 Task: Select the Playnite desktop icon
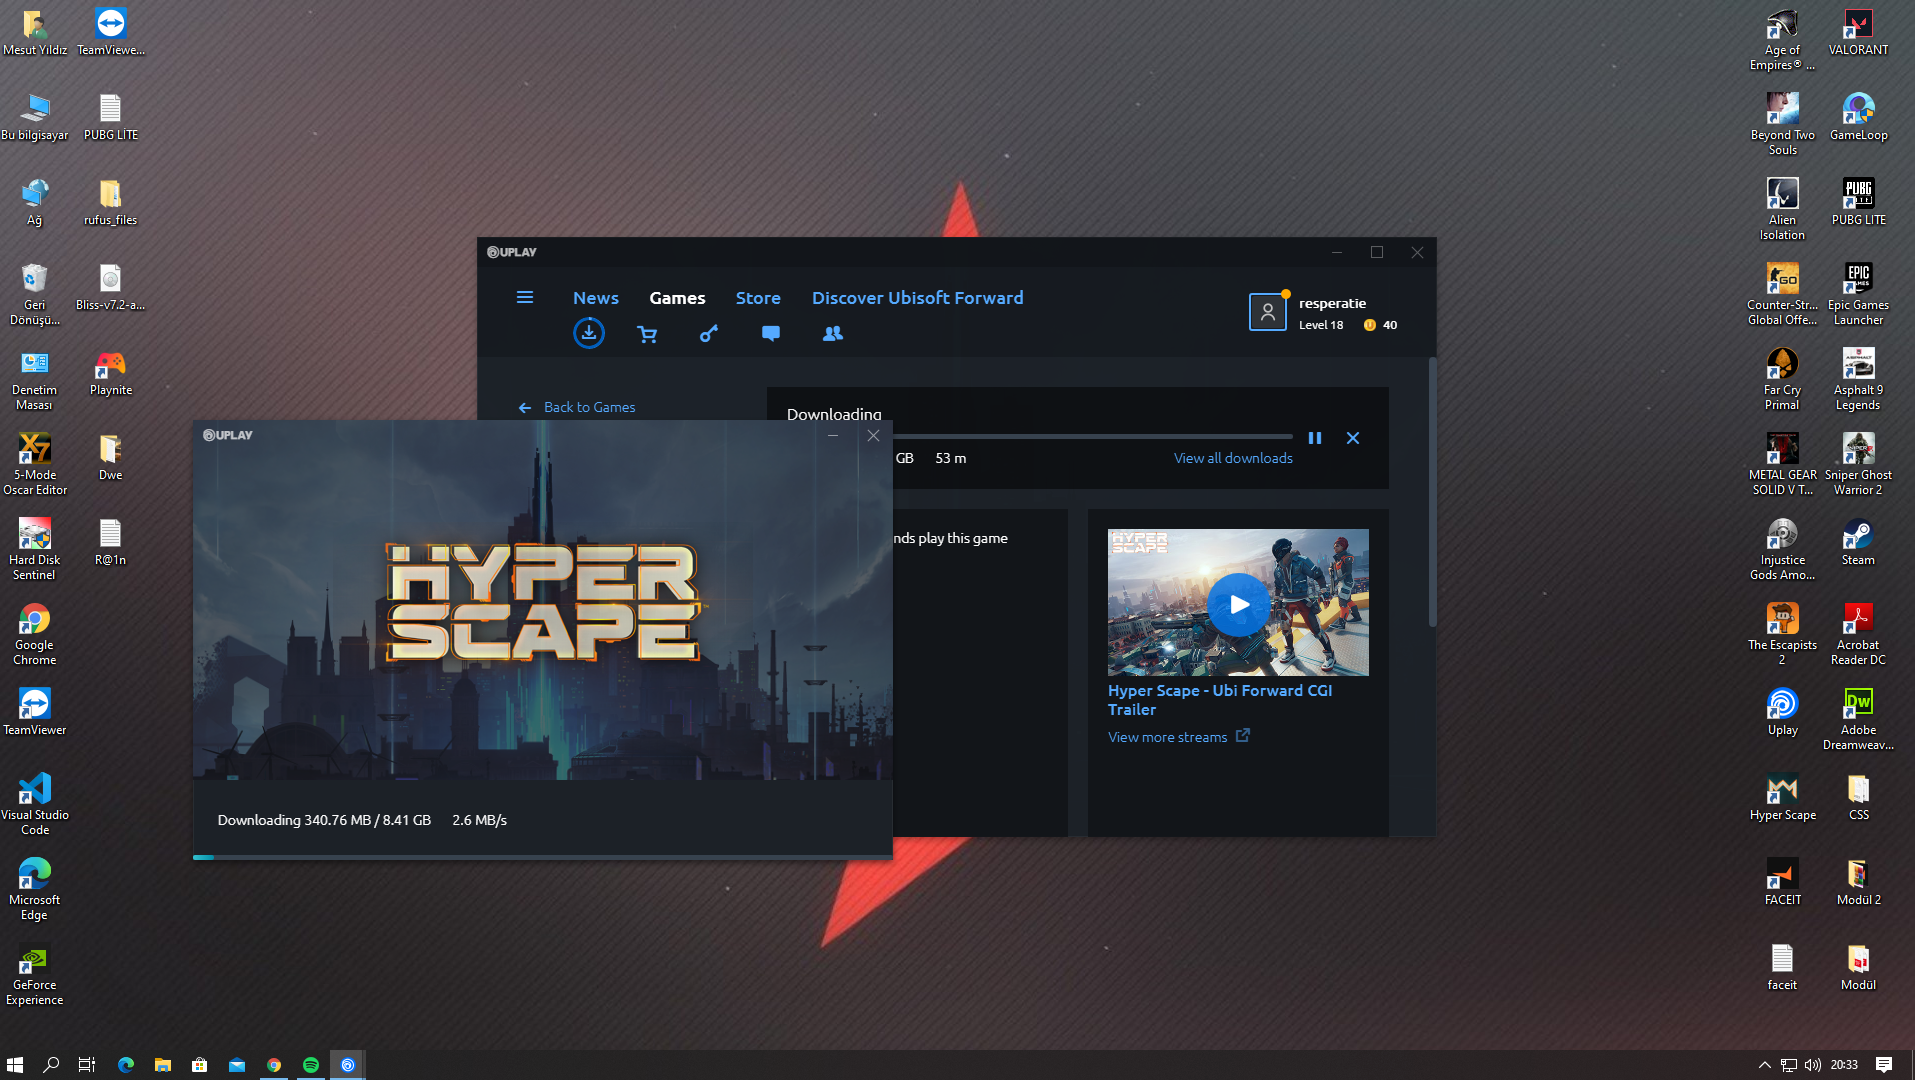coord(110,372)
